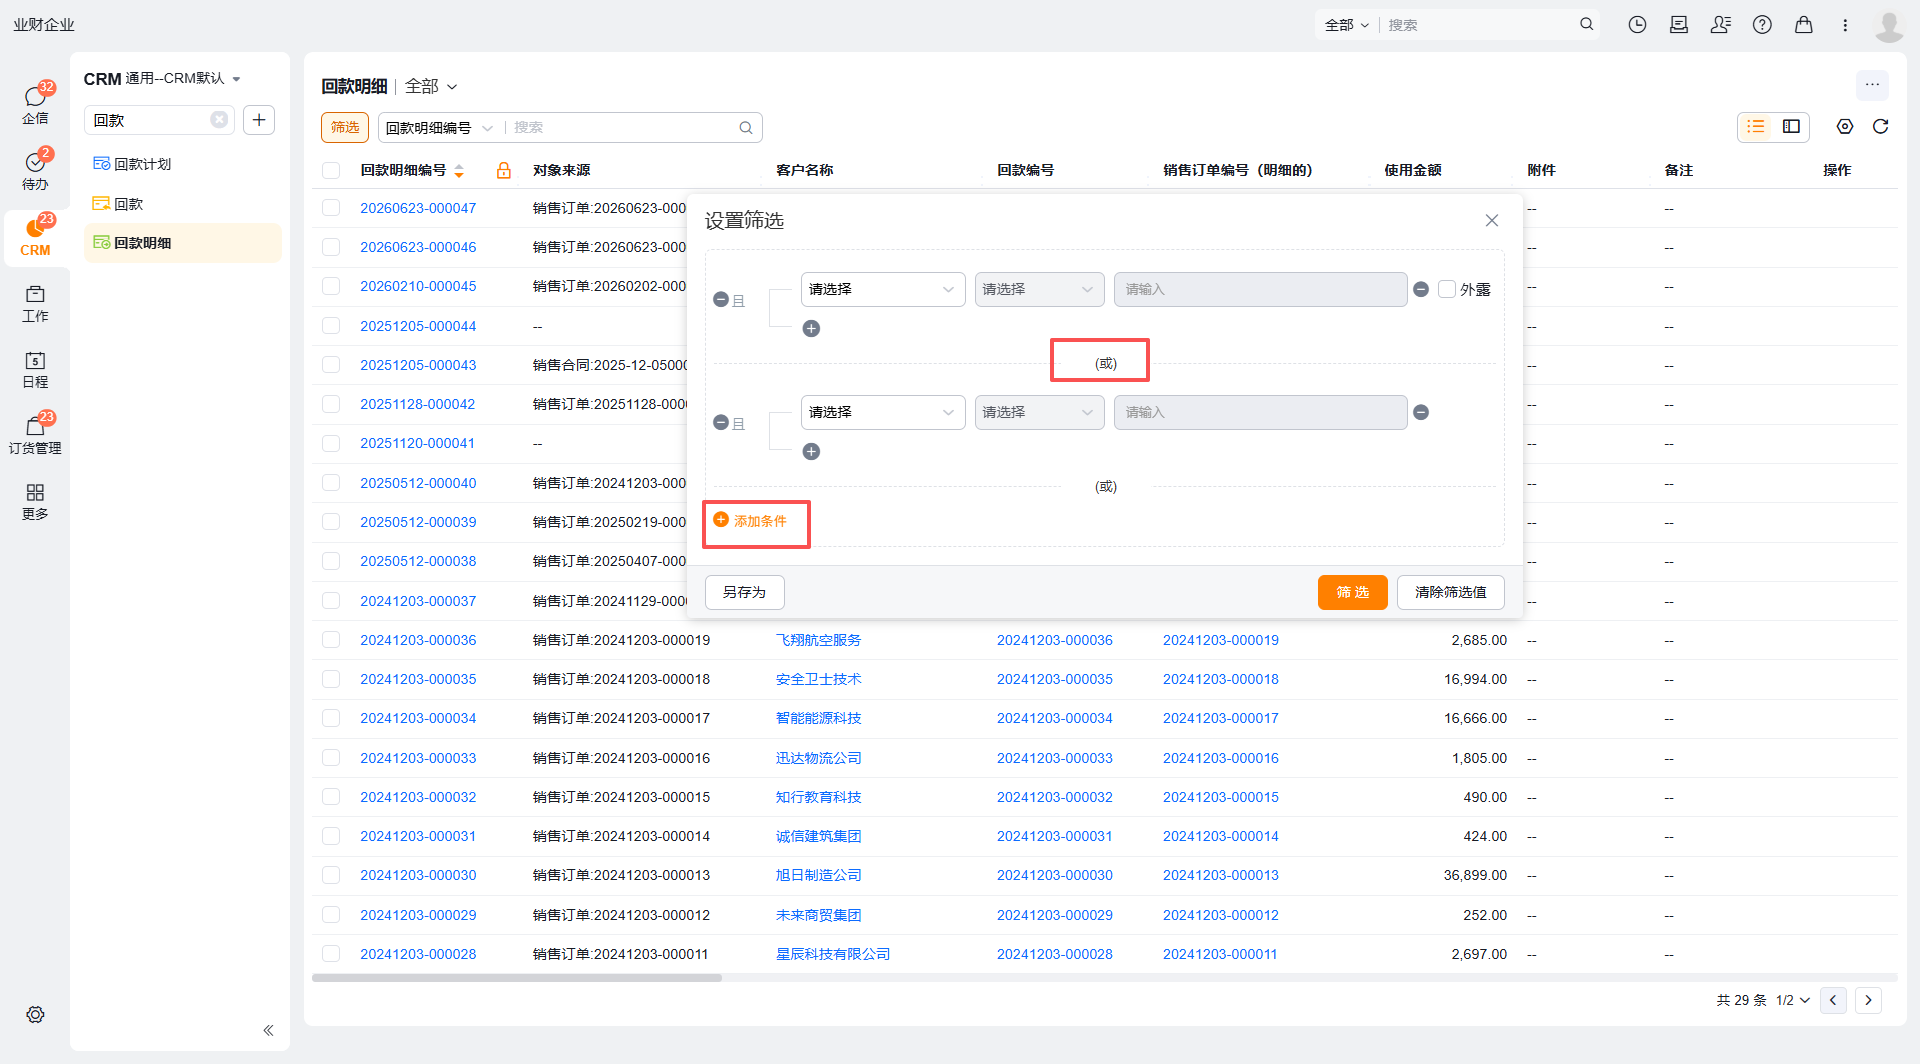Open the help question mark icon
Screen dimensions: 1920x1064
coord(1762,24)
